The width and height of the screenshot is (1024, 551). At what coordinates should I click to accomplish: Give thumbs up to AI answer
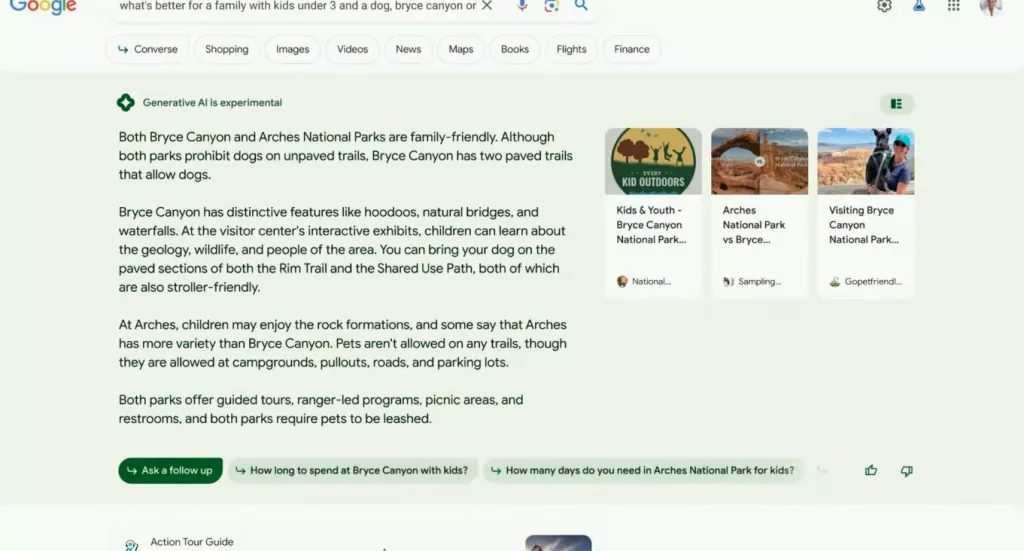(871, 471)
